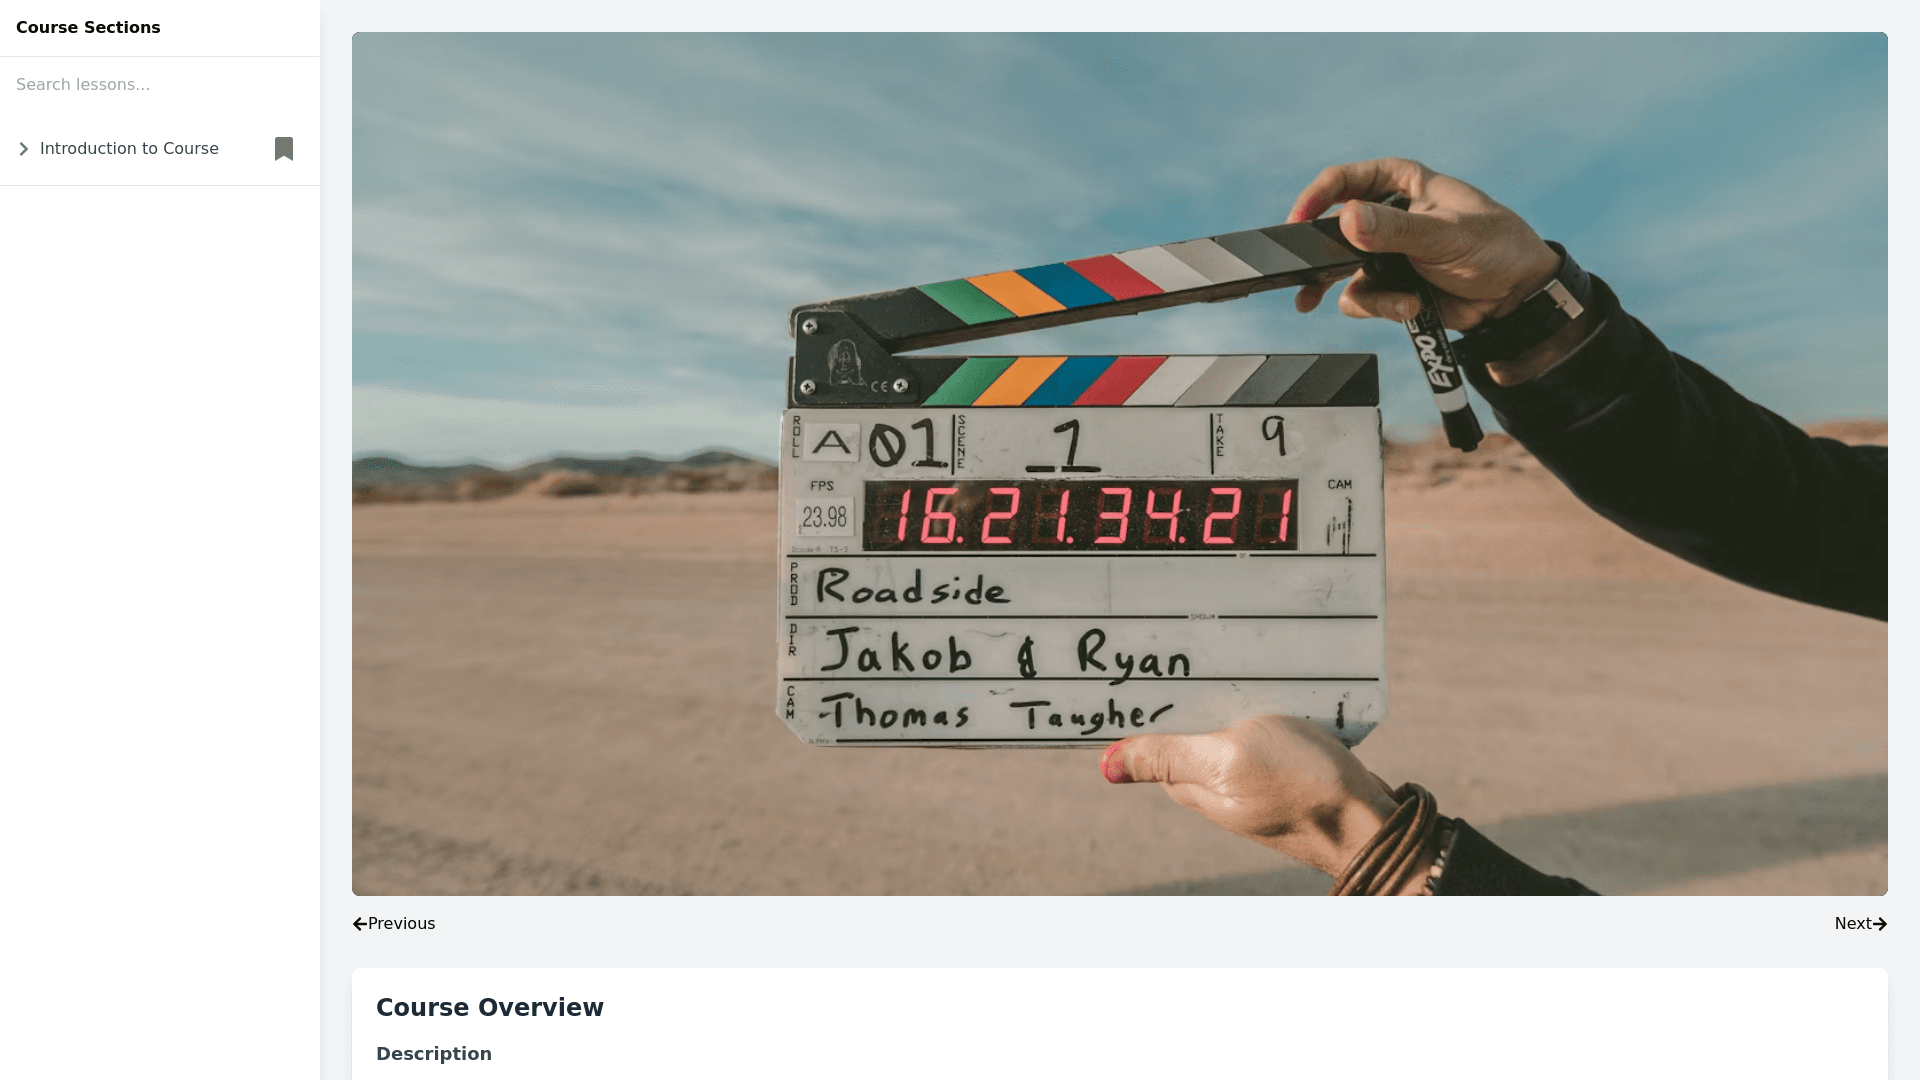Click the Description subheading
Viewport: 1920px width, 1080px height.
click(434, 1054)
